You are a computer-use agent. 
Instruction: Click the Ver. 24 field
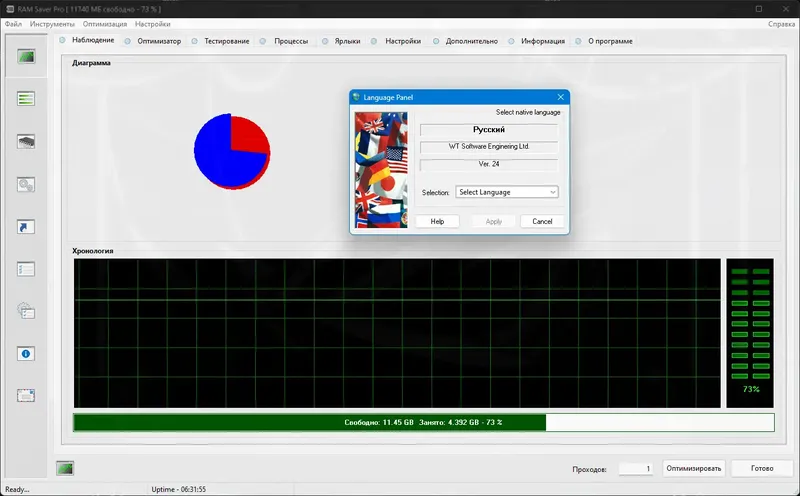(489, 164)
